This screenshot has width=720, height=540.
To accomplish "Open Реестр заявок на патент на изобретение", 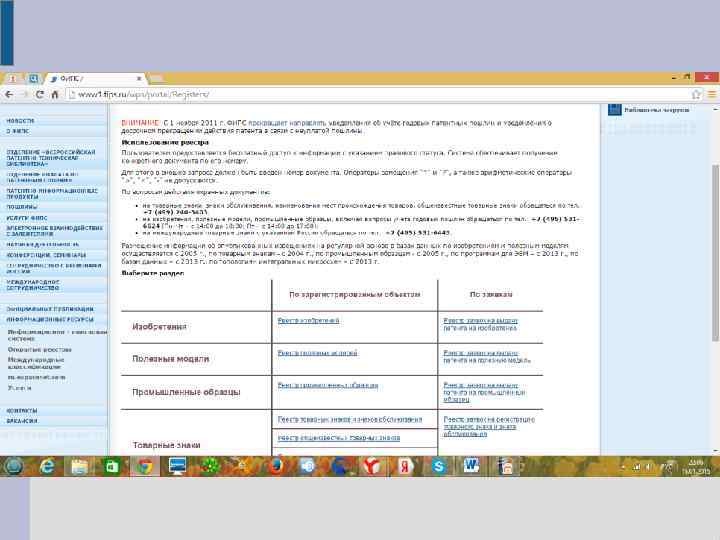I will click(480, 324).
